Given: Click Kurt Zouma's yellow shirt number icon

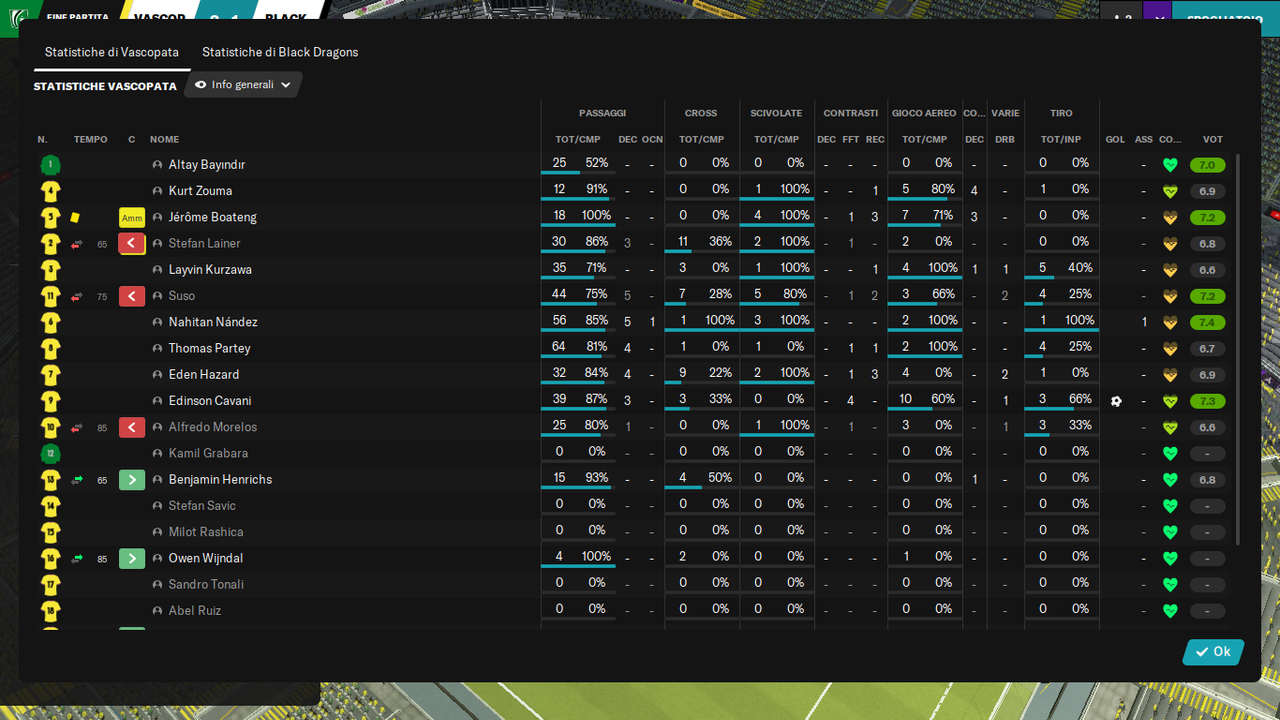Looking at the screenshot, I should [50, 191].
